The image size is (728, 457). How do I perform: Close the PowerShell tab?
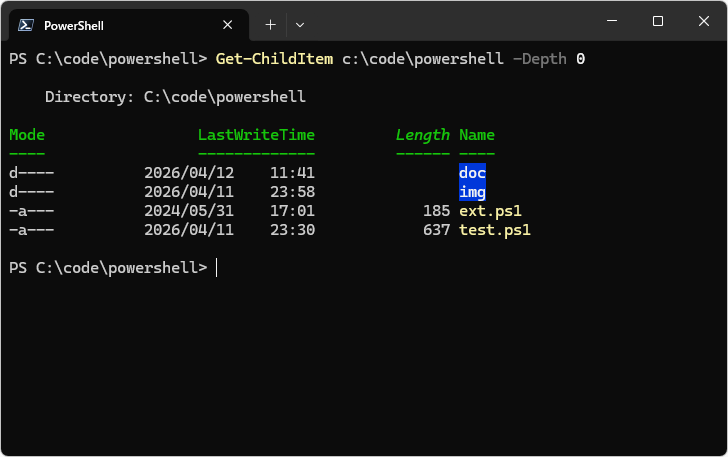(228, 25)
